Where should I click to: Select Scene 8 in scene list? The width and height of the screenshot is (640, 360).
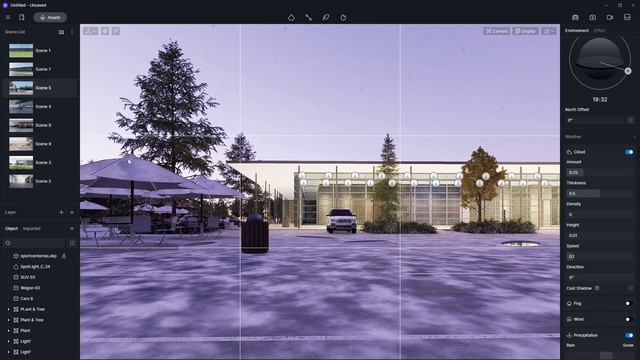(x=40, y=125)
